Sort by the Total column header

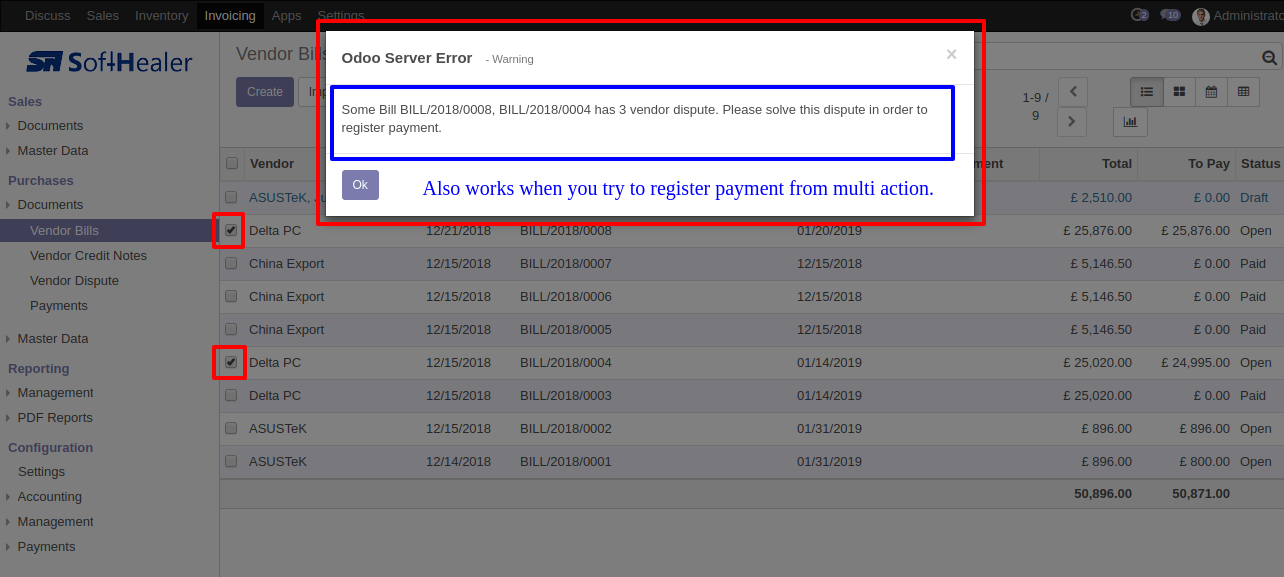click(x=1117, y=164)
